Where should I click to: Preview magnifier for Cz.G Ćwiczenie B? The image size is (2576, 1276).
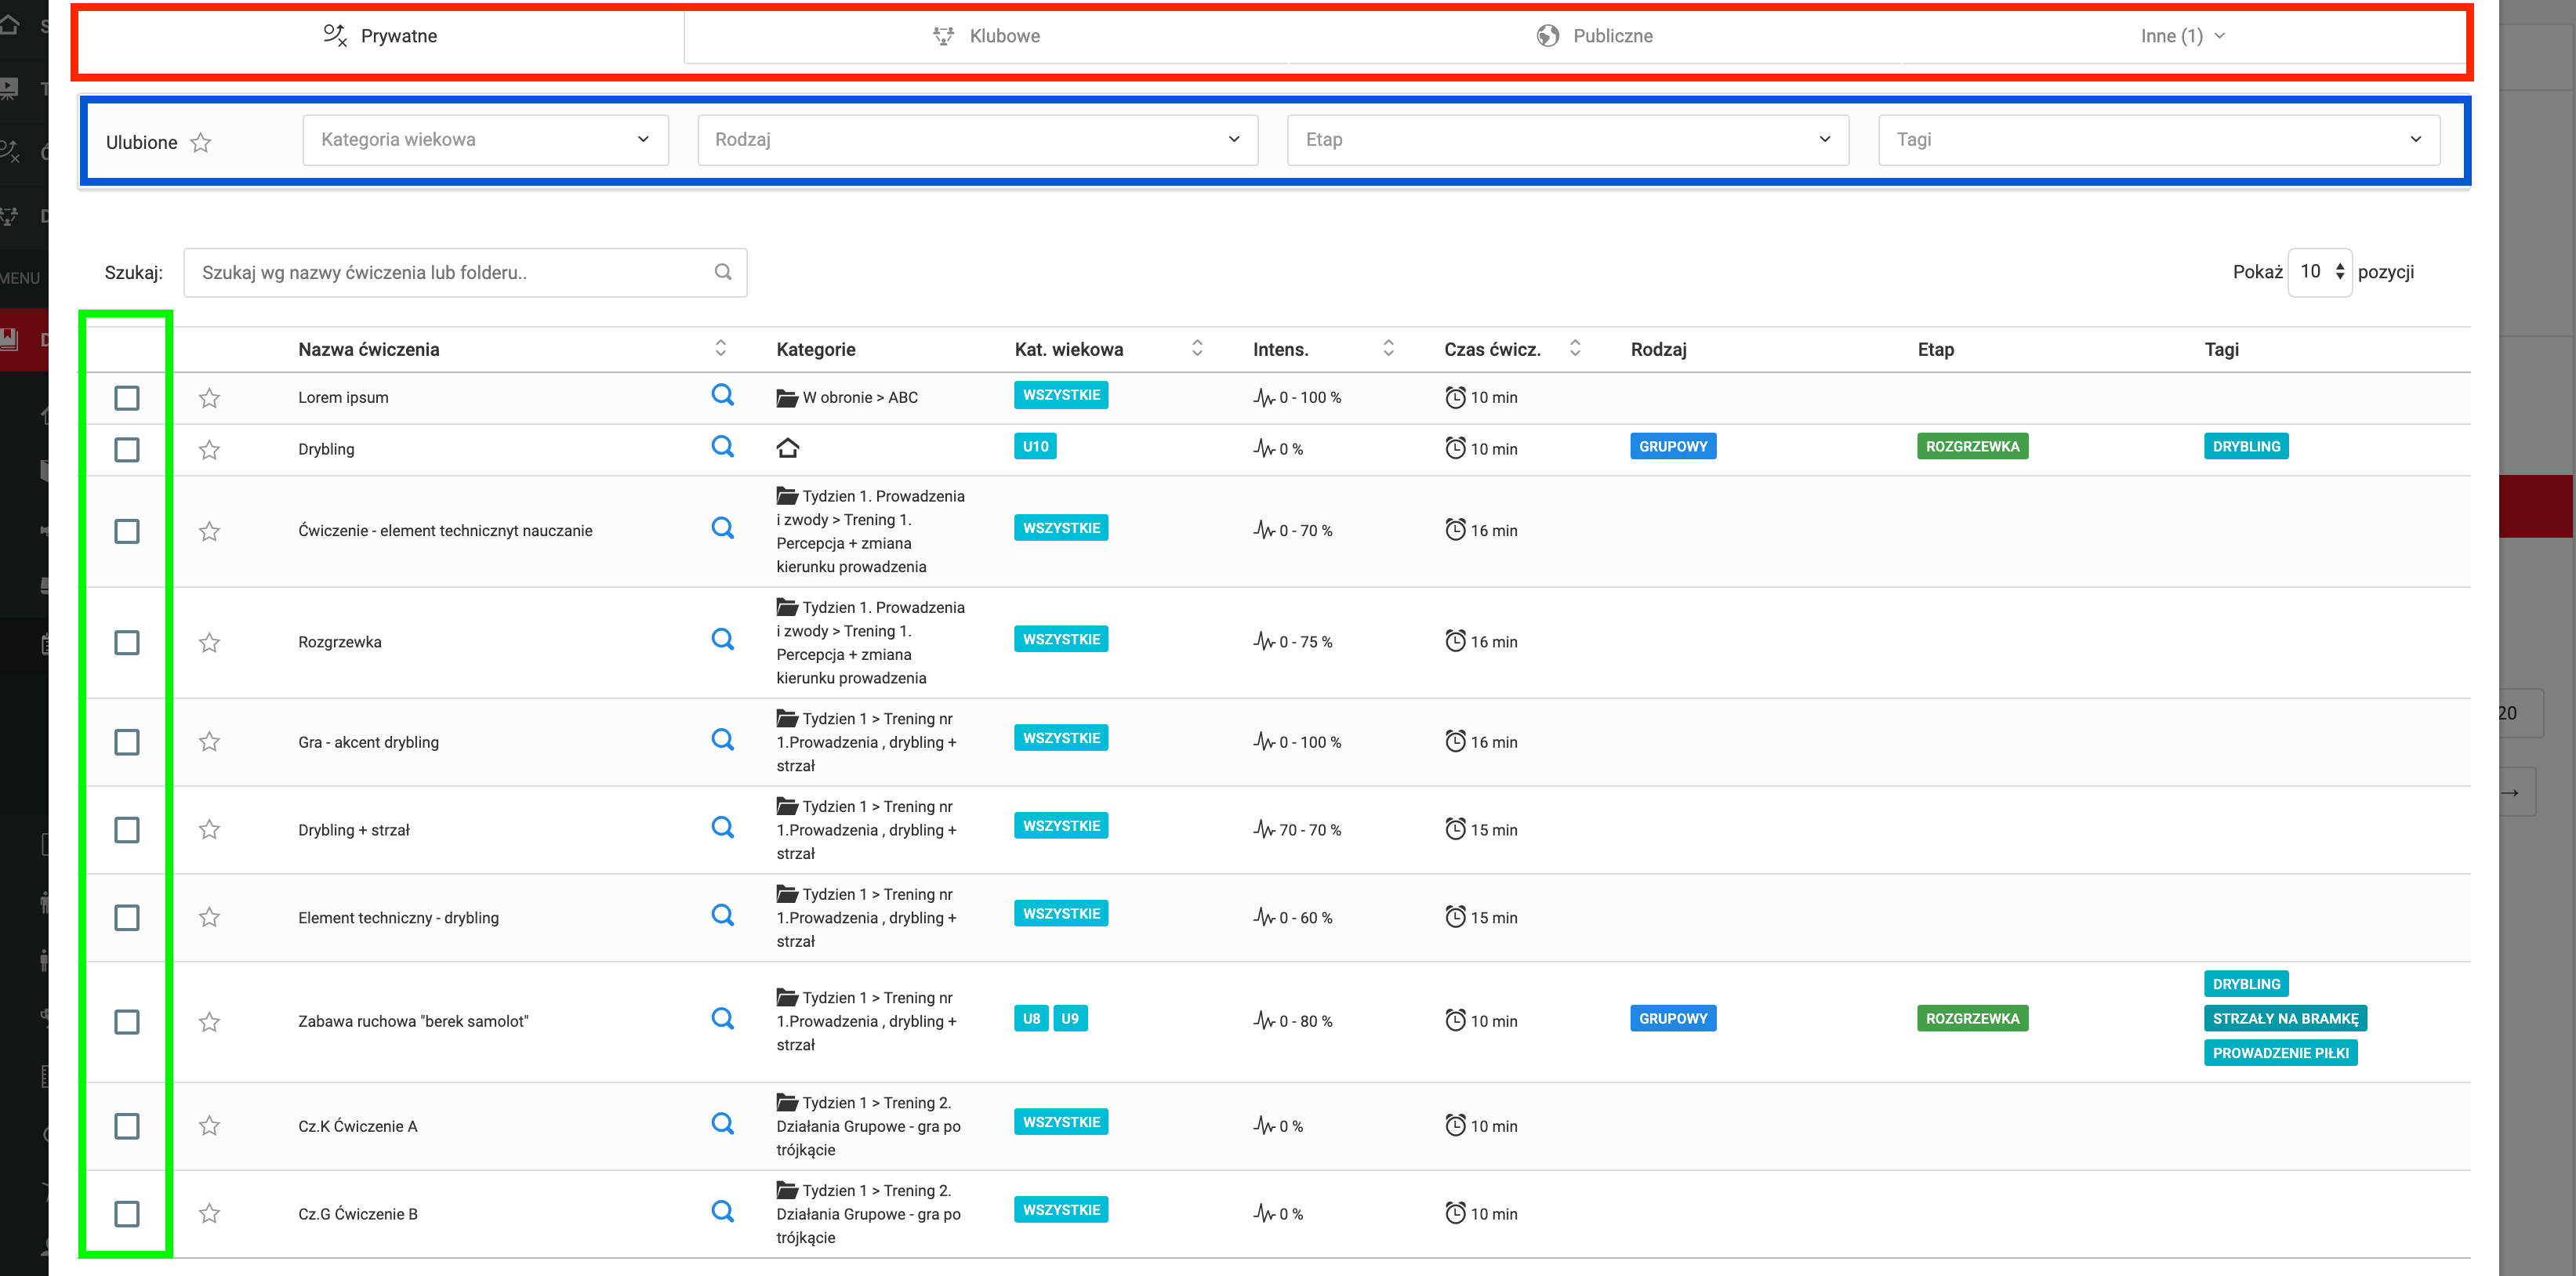(722, 1211)
